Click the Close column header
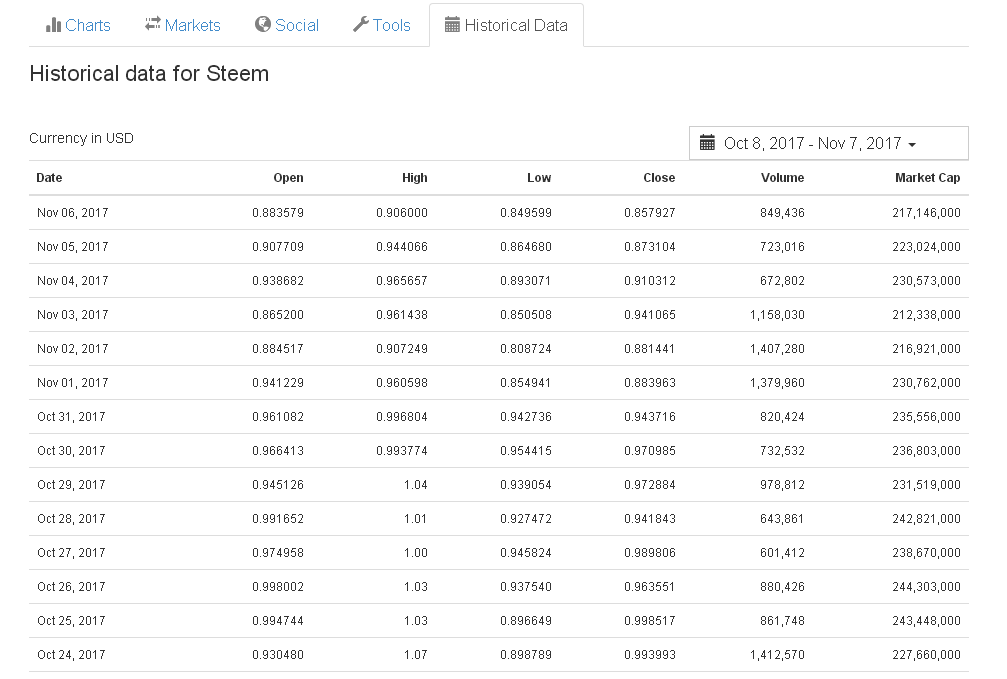 [659, 178]
